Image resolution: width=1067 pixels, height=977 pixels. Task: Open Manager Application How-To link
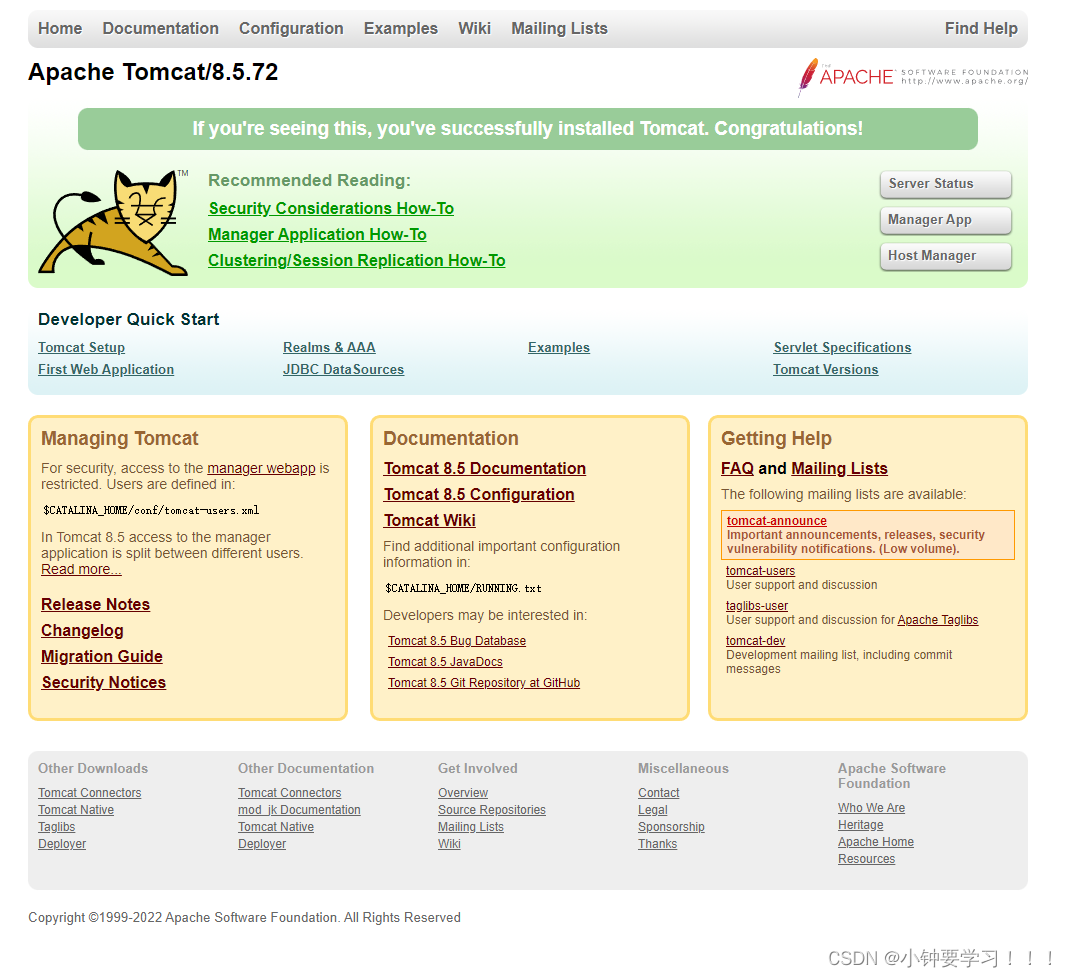(317, 235)
